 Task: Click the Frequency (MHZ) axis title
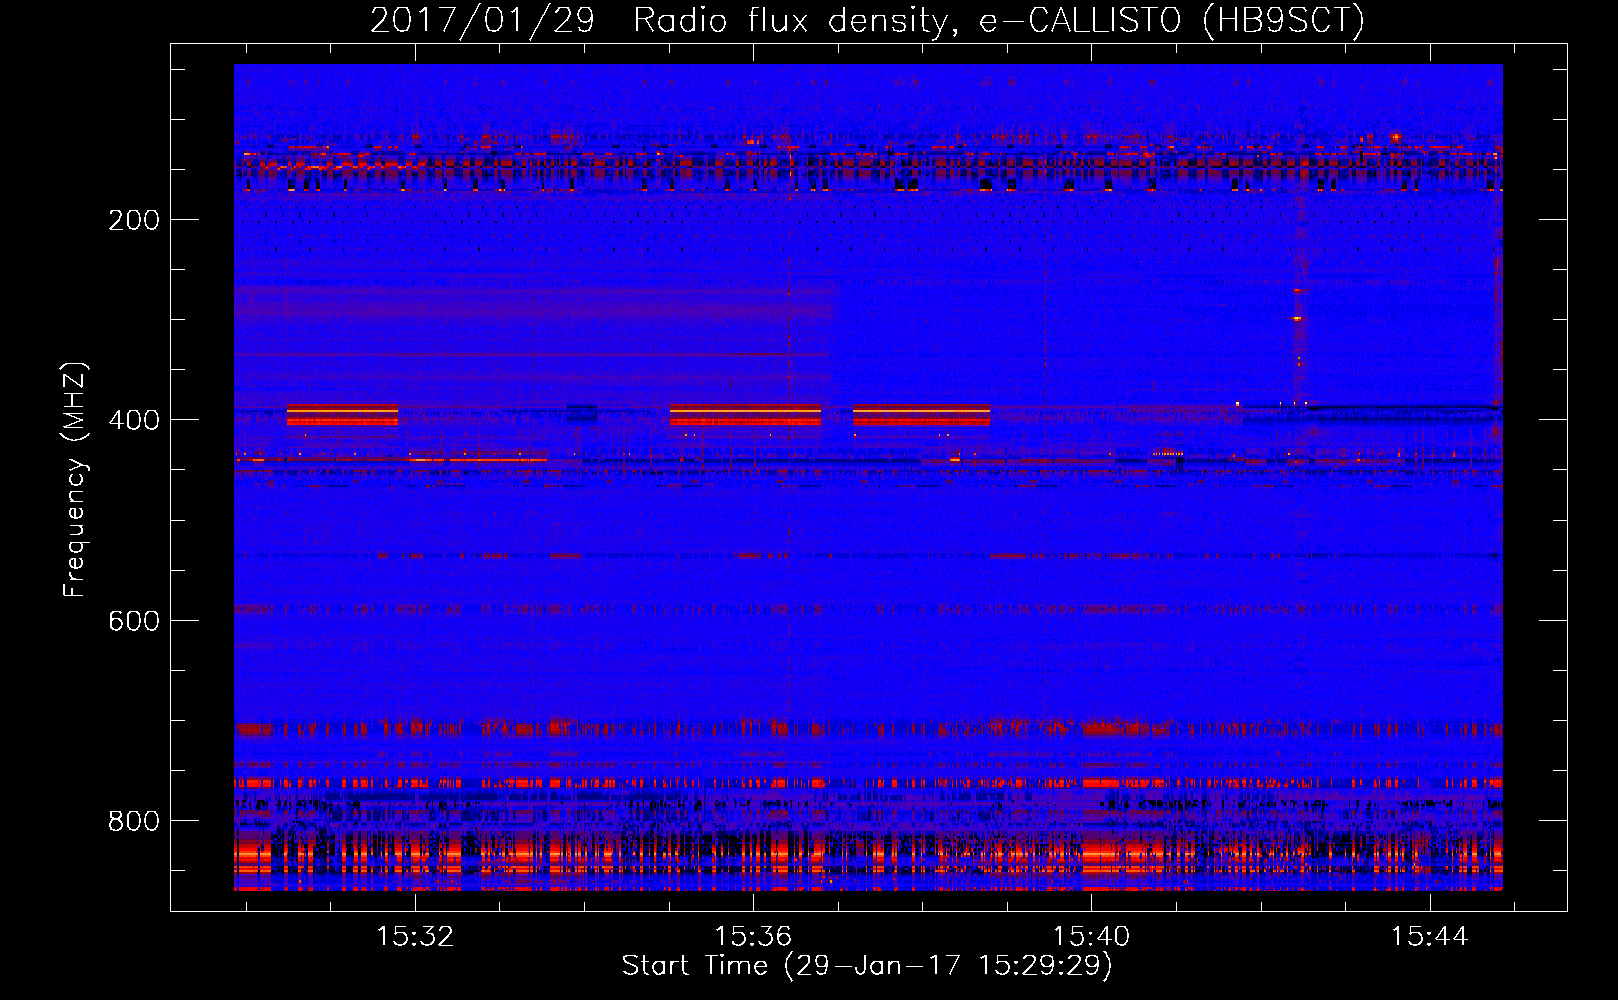click(75, 479)
